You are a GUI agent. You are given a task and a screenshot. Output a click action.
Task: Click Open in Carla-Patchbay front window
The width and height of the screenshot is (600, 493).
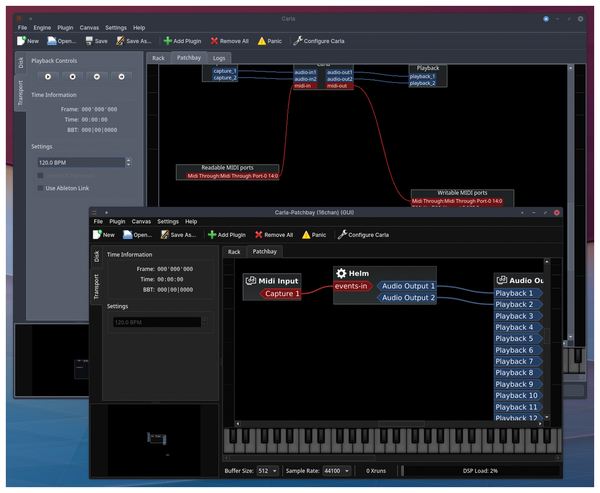point(137,235)
